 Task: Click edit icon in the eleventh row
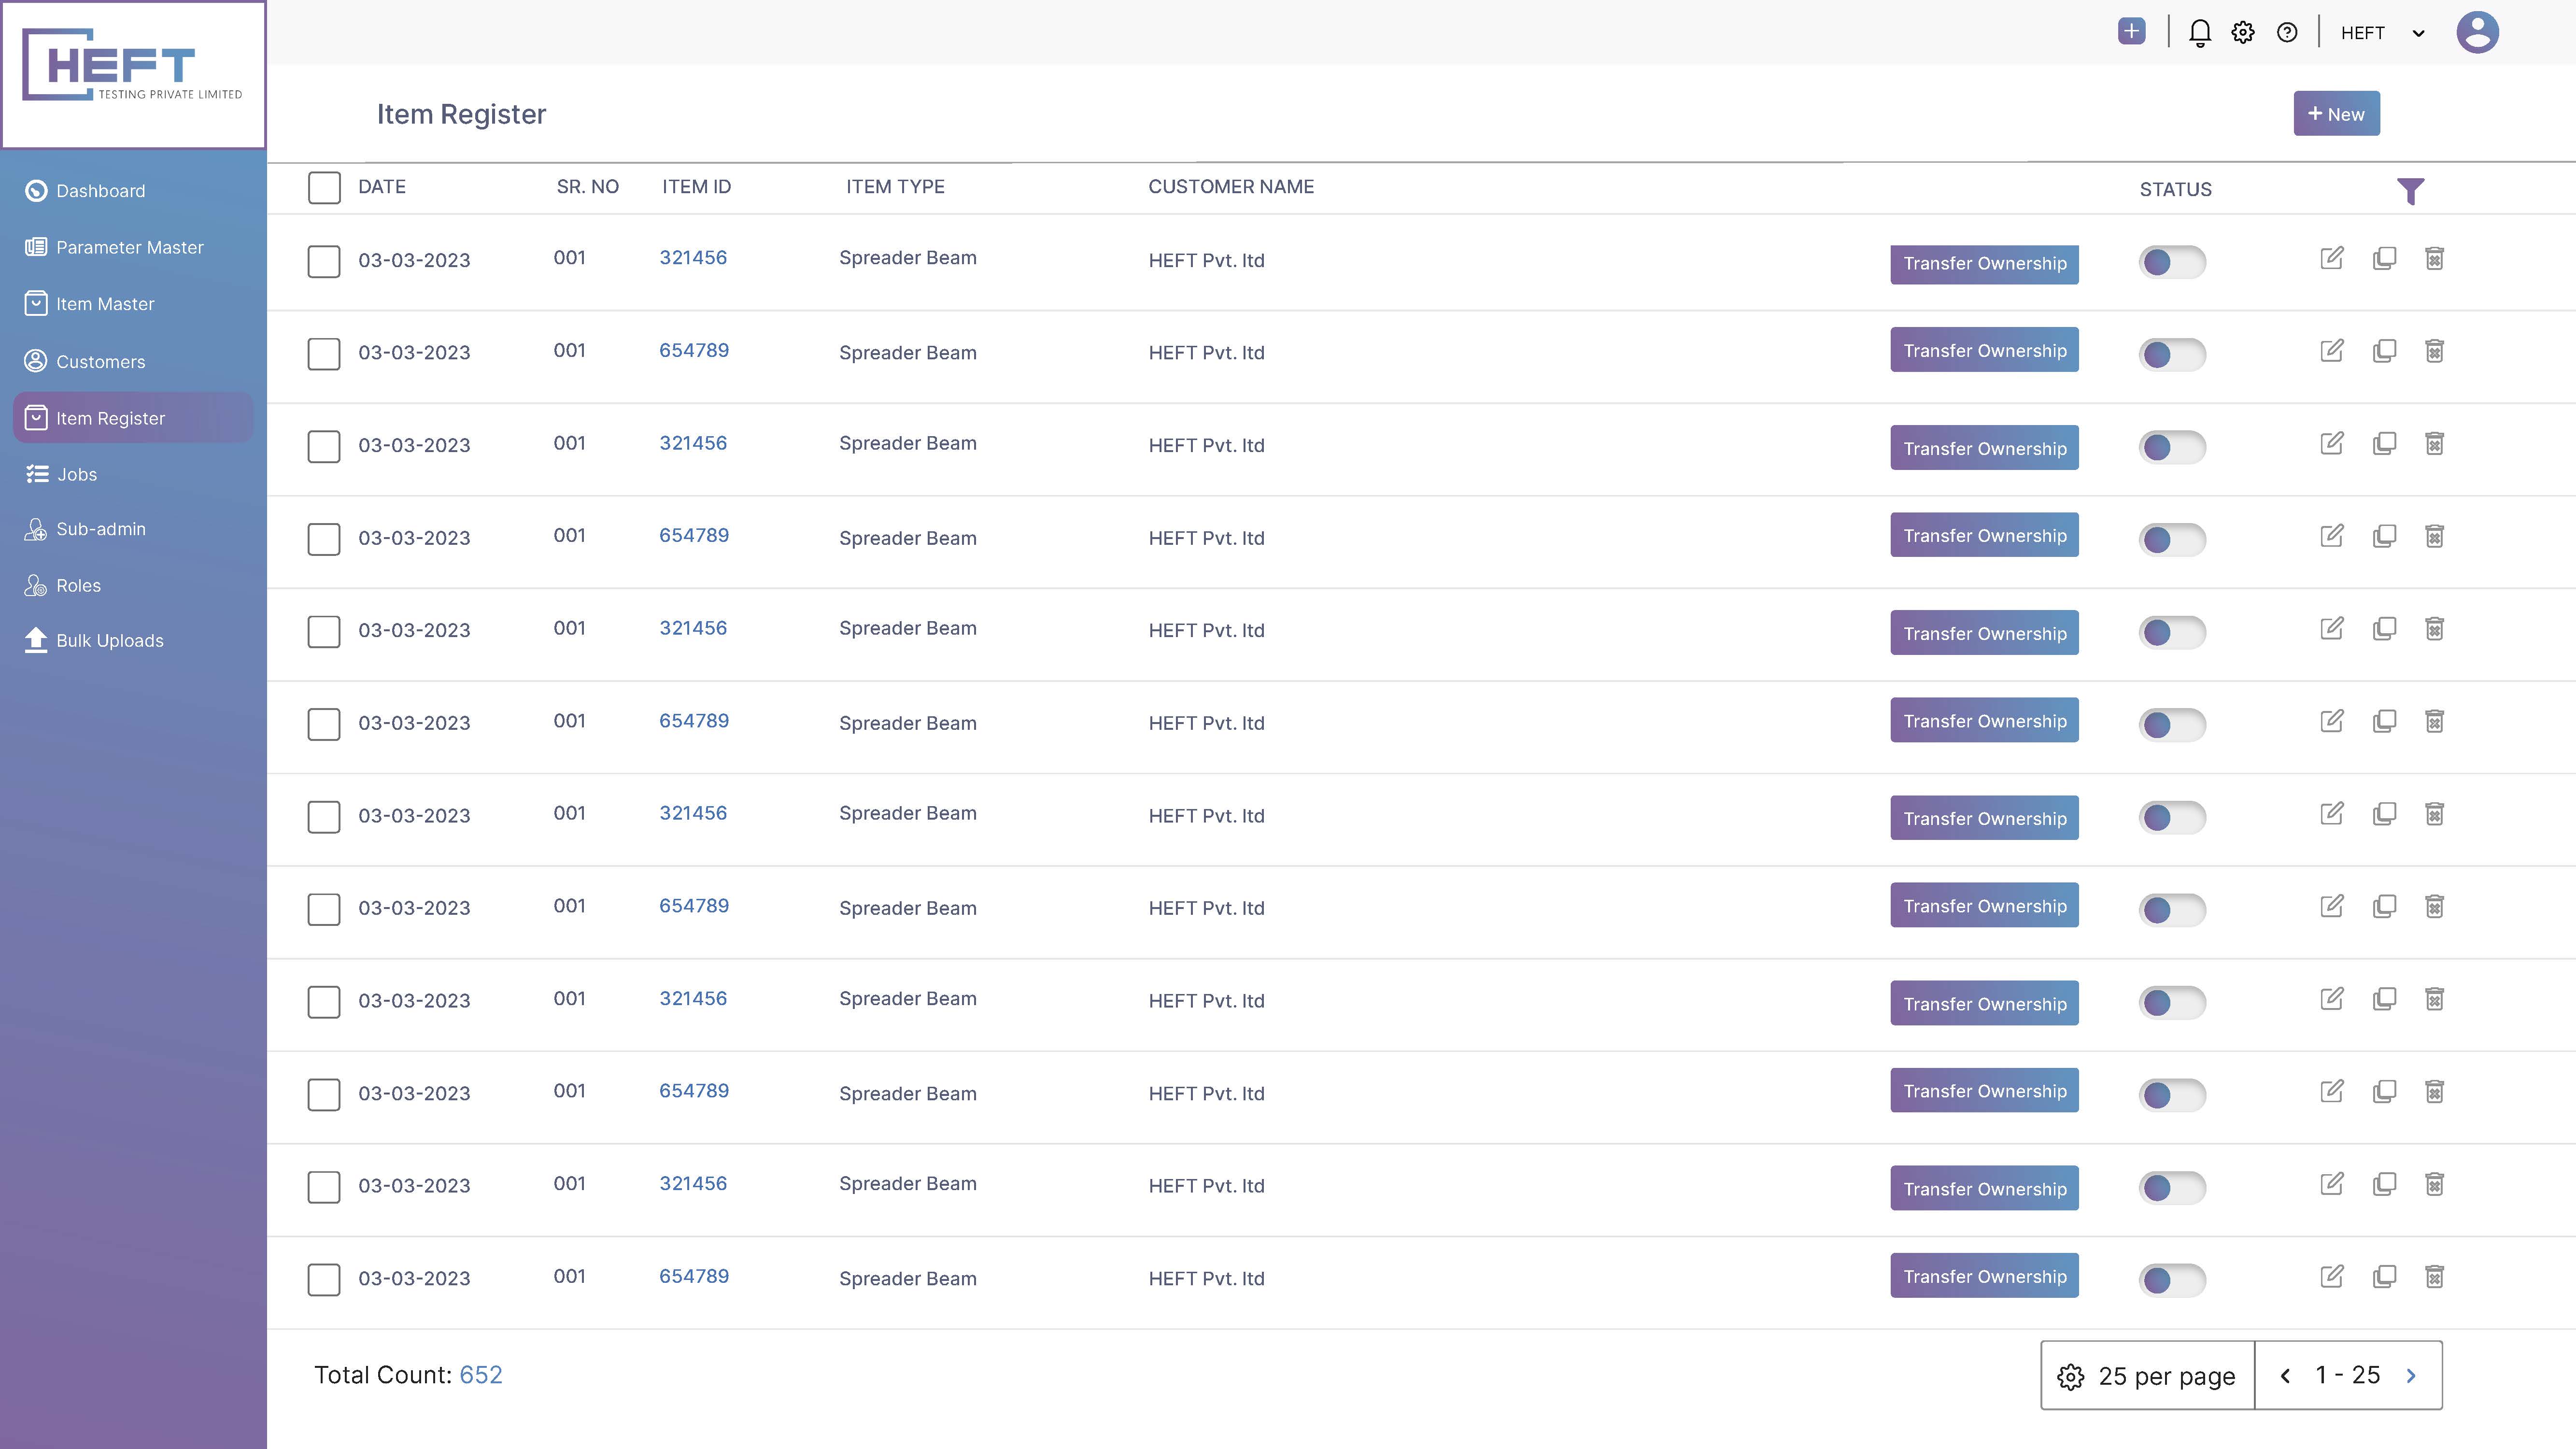pyautogui.click(x=2331, y=1184)
